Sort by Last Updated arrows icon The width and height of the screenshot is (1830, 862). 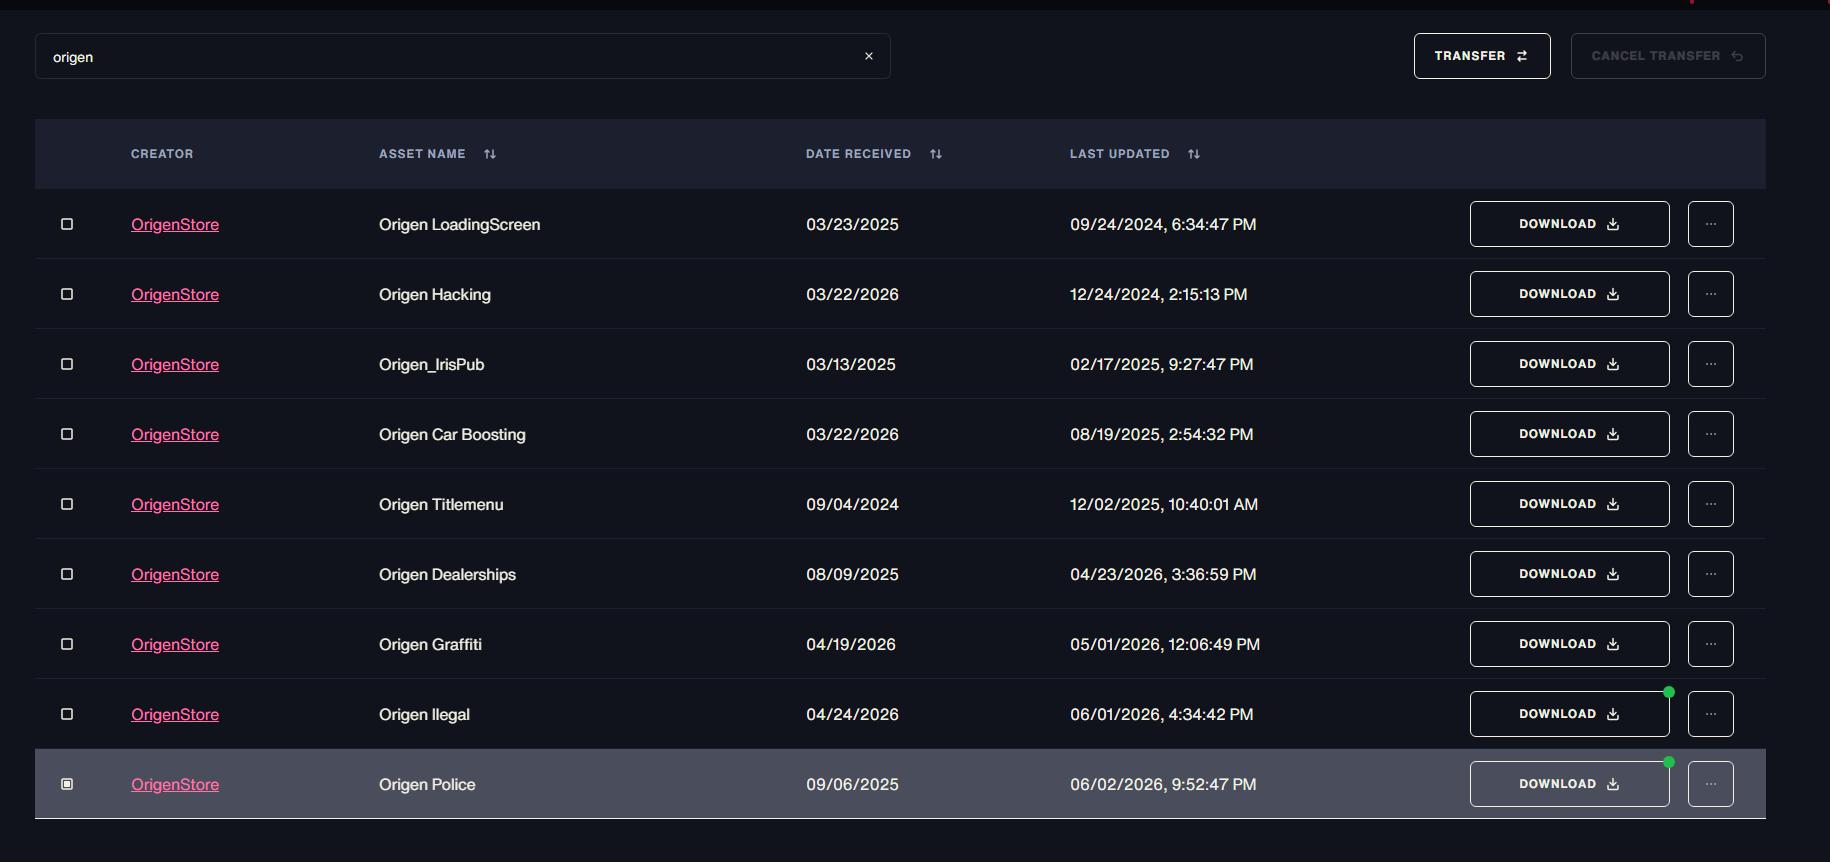click(1194, 154)
